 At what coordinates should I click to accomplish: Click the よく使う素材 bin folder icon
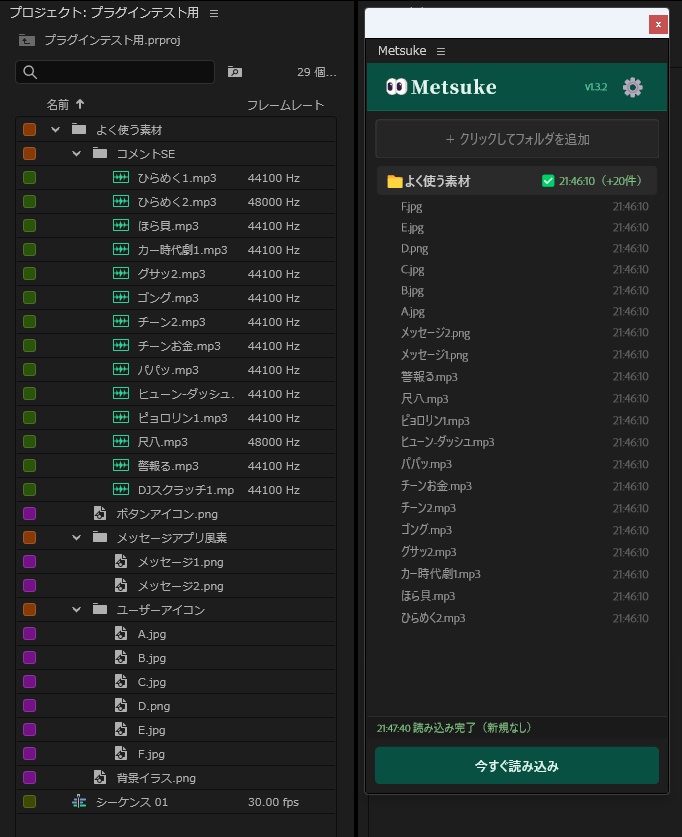pos(79,129)
